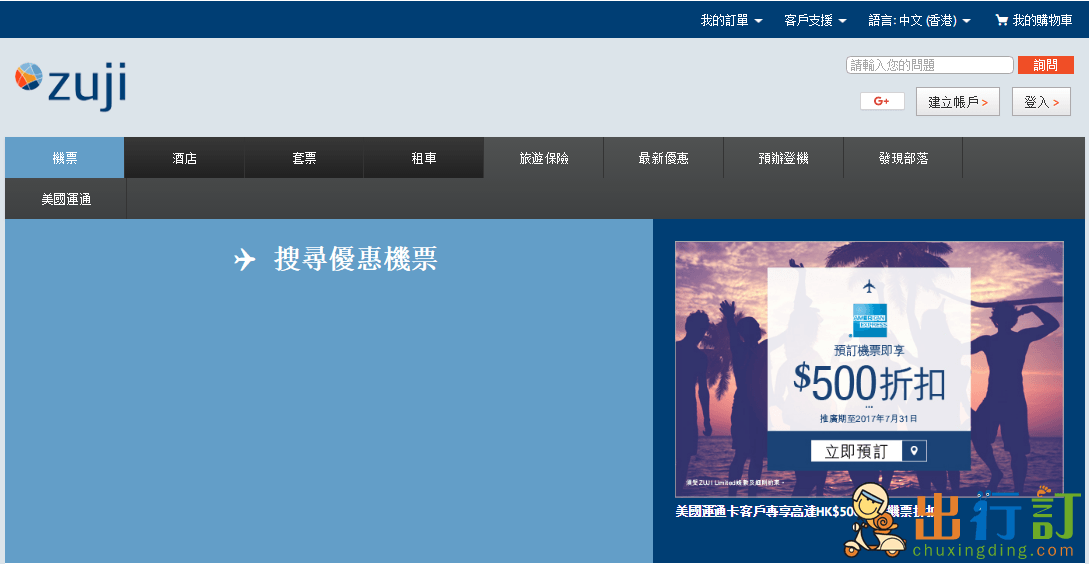
Task: View 最新優惠 tab
Action: (663, 158)
